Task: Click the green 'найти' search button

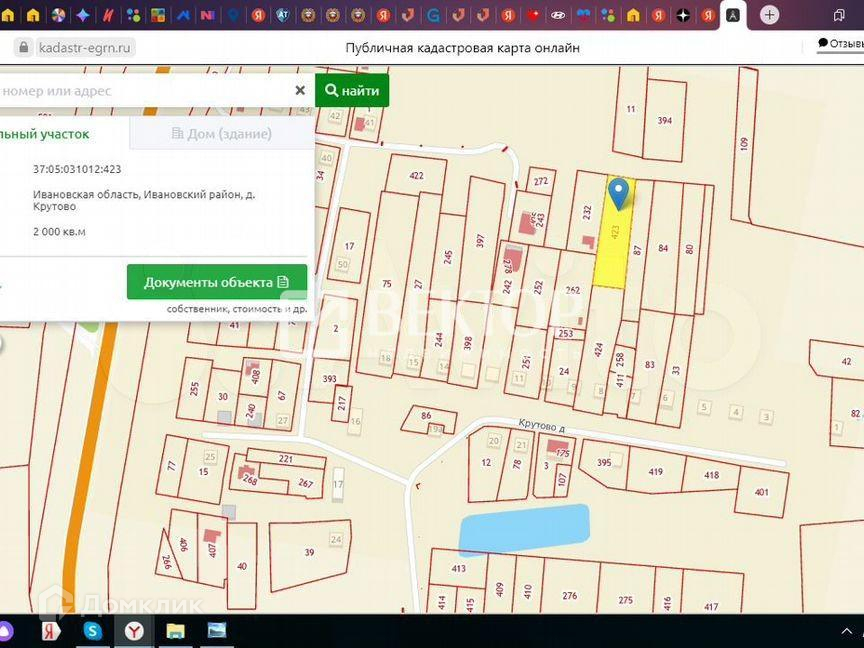Action: 352,90
